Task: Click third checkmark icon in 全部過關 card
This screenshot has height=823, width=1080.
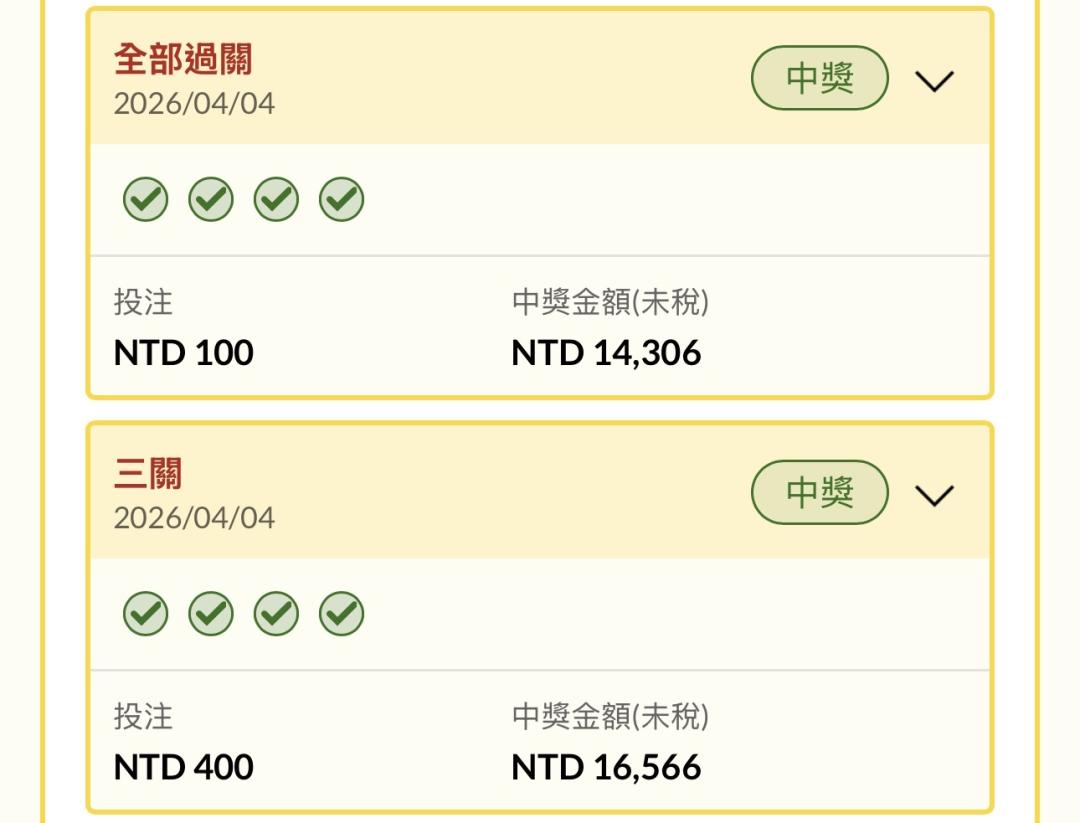Action: (276, 200)
